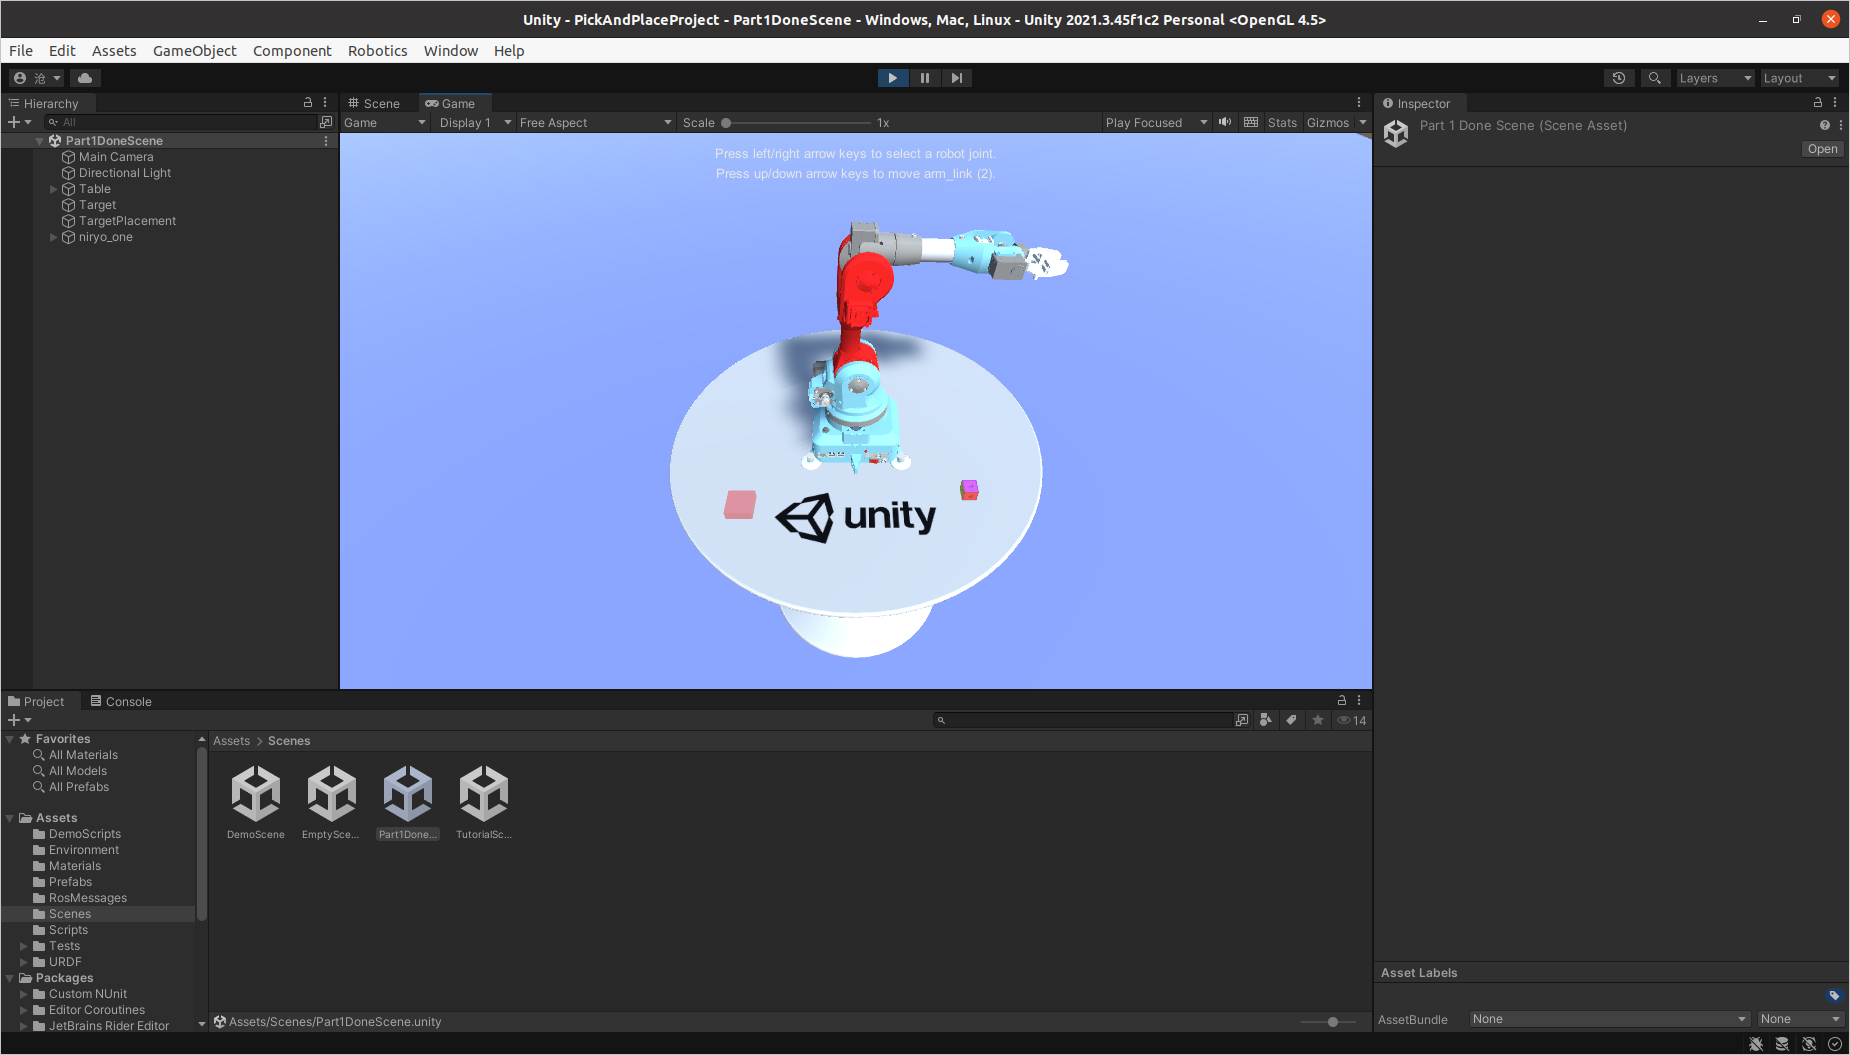
Task: Start Play mode with the Play button
Action: tap(892, 78)
